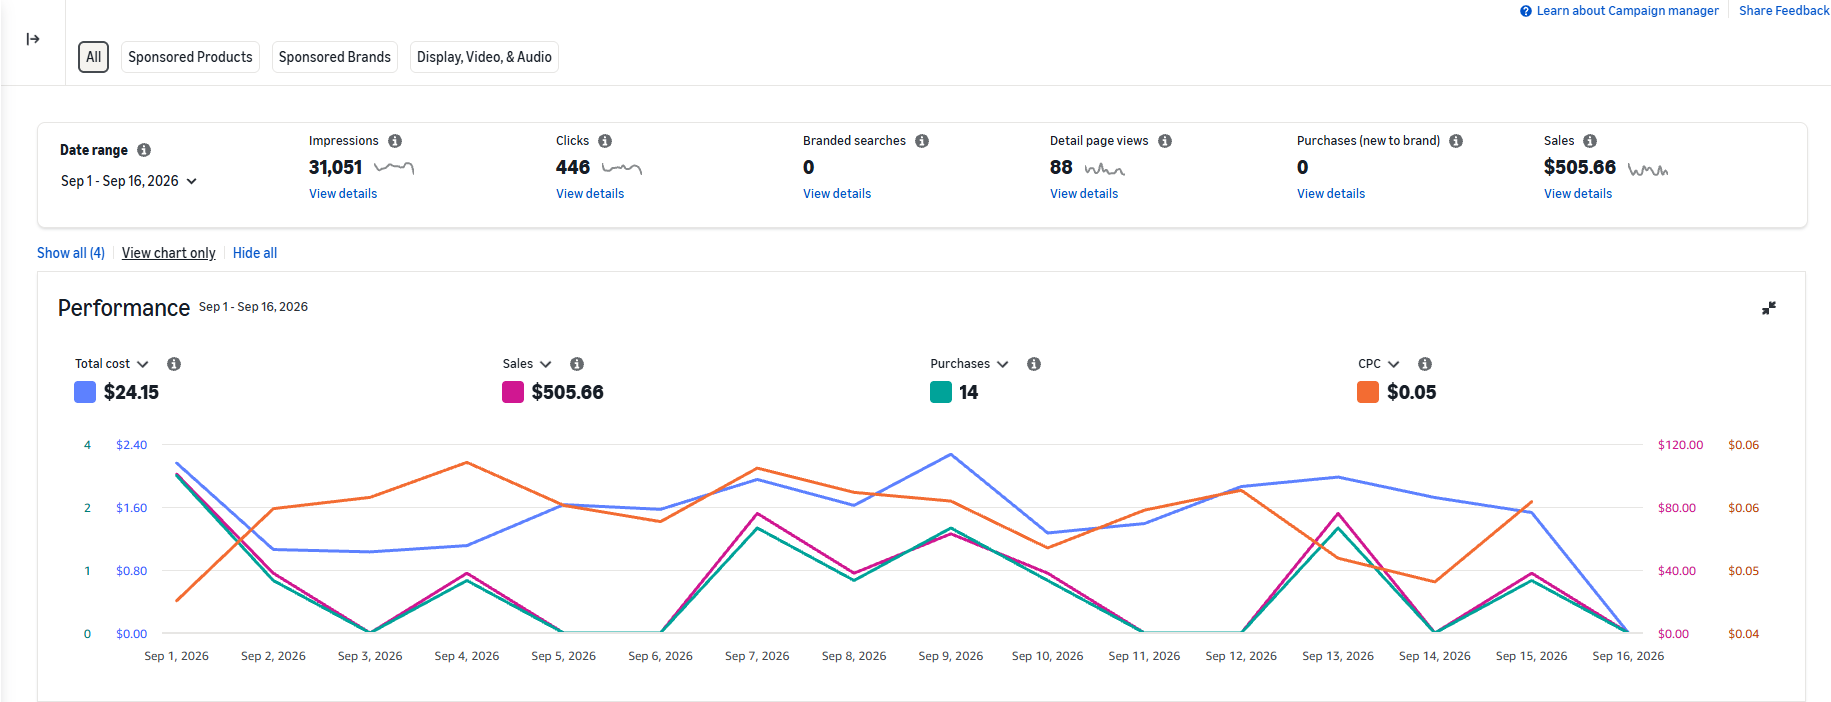1831x702 pixels.
Task: Open the Total cost metric dropdown
Action: point(112,364)
